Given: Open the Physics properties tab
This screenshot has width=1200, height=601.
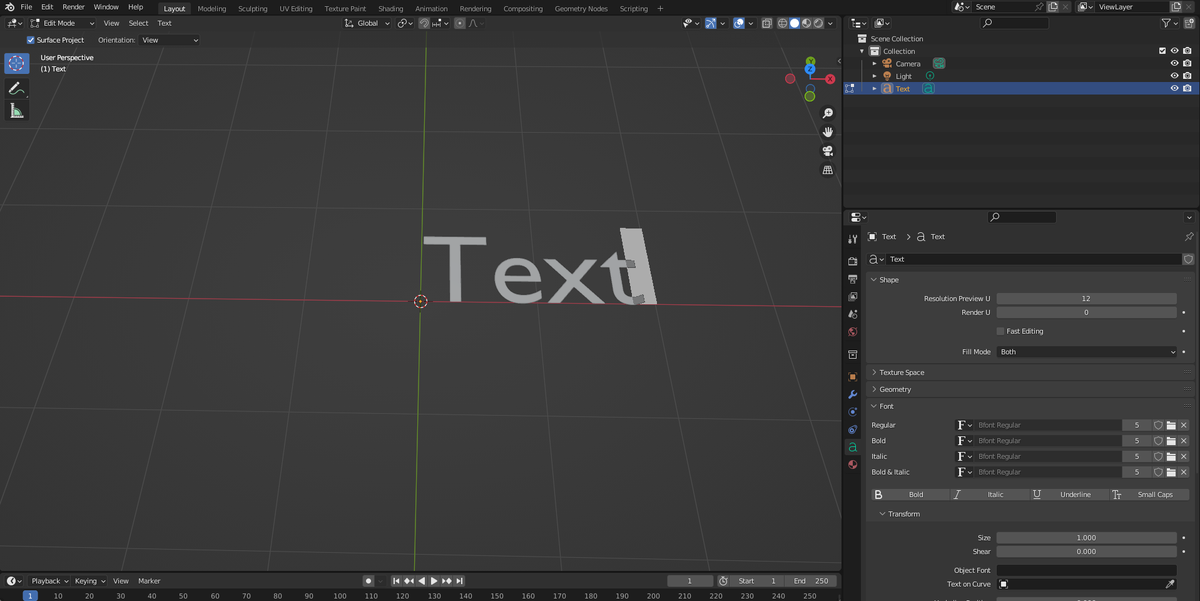Looking at the screenshot, I should point(853,412).
